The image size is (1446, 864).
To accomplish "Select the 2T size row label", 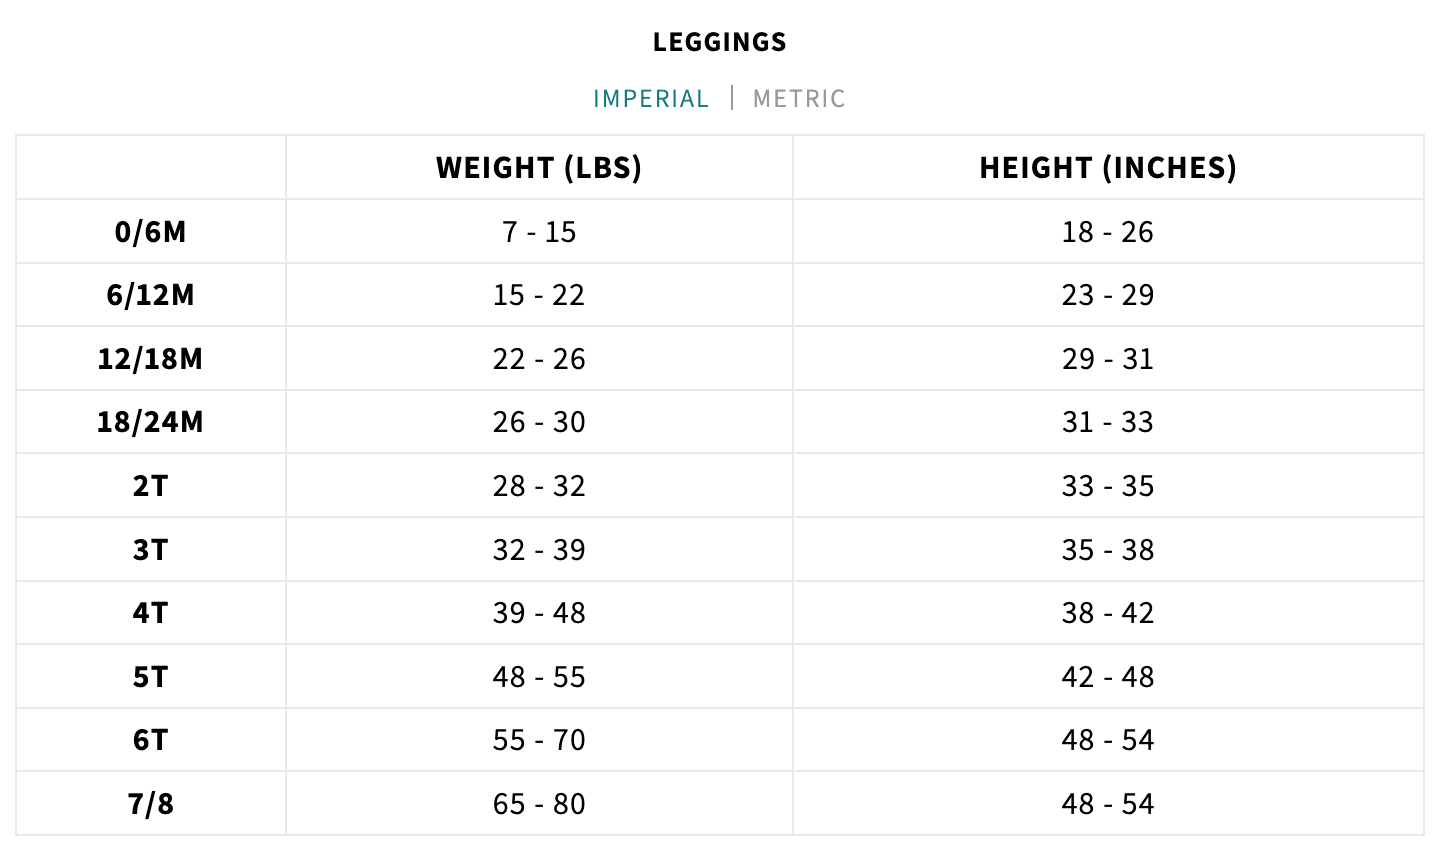I will point(151,486).
